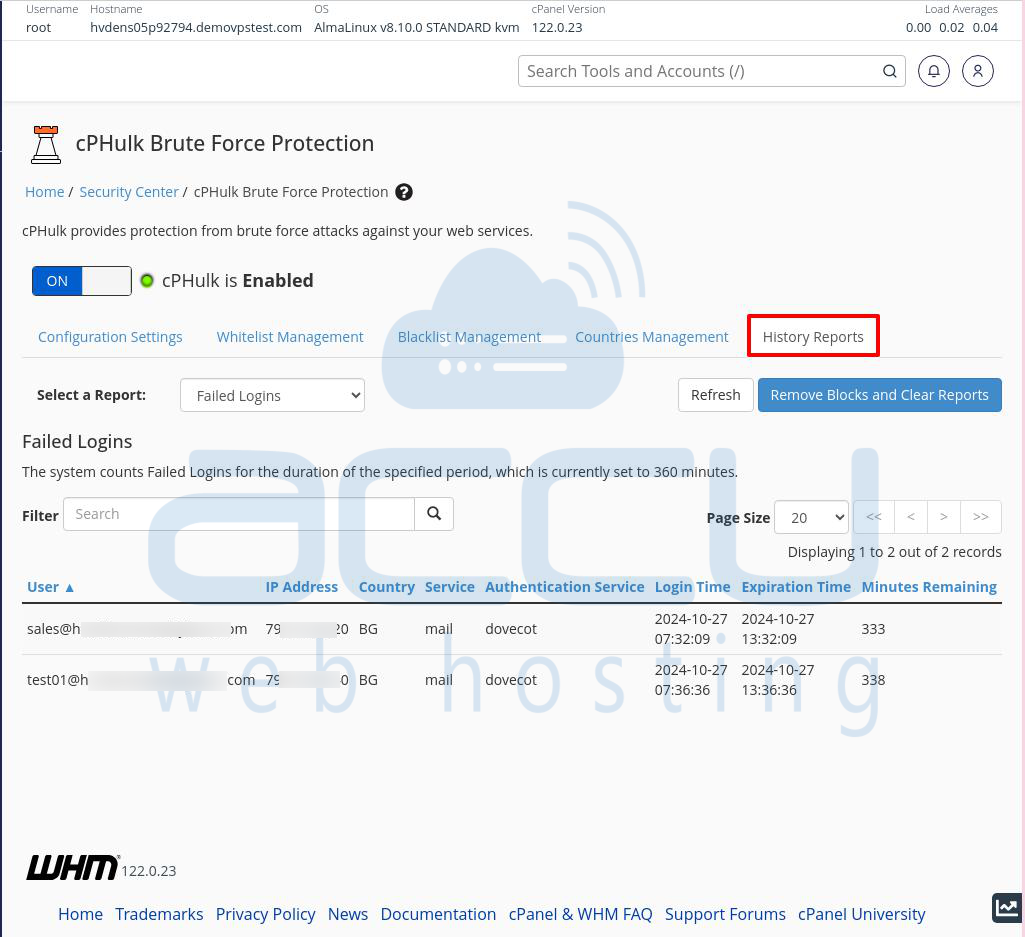Click the Filter search magnifier button
Viewport: 1025px width, 937px height.
433,514
